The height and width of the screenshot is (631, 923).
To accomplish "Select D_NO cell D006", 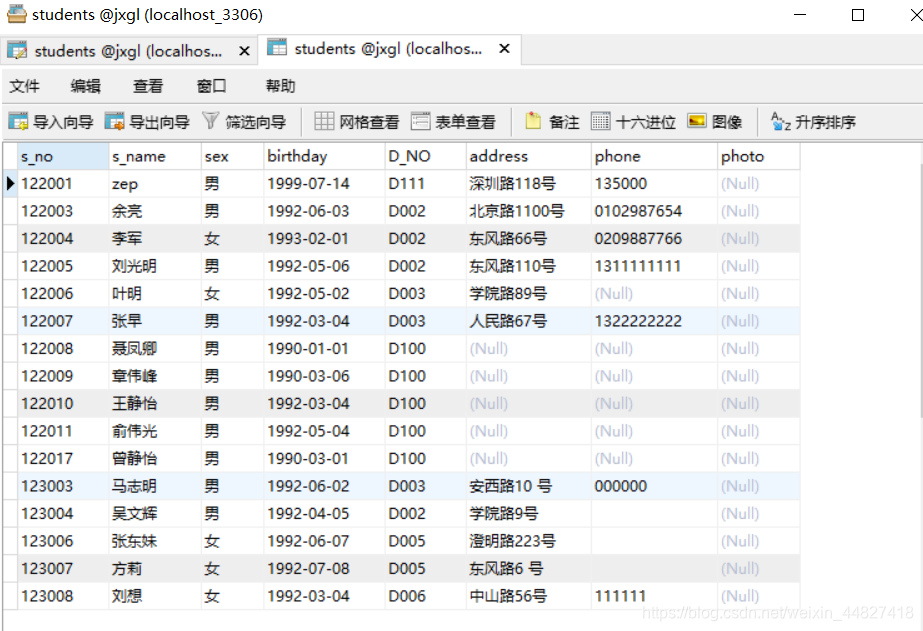I will (x=426, y=596).
